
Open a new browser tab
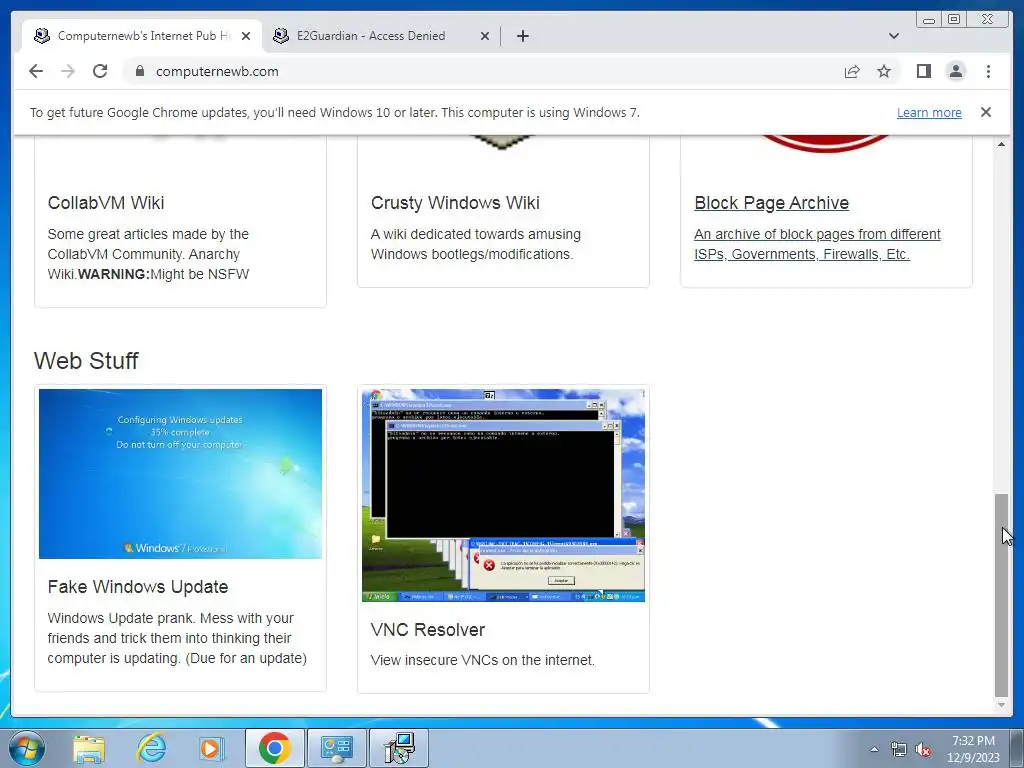coord(522,36)
